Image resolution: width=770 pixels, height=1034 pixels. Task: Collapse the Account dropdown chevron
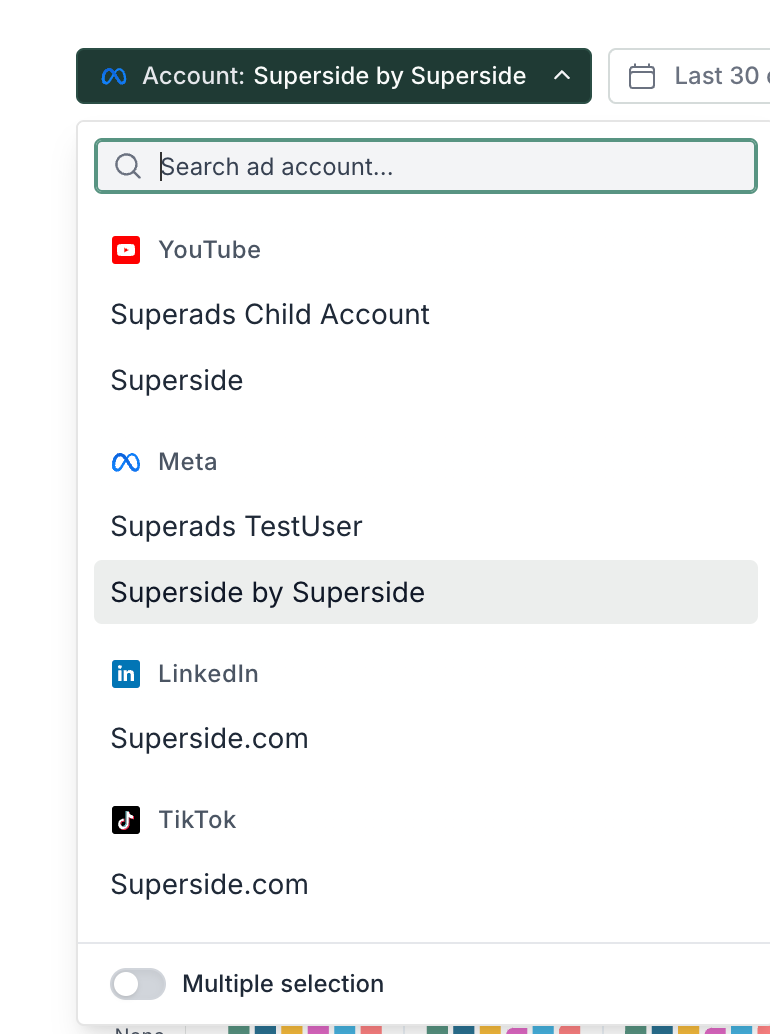pyautogui.click(x=562, y=76)
